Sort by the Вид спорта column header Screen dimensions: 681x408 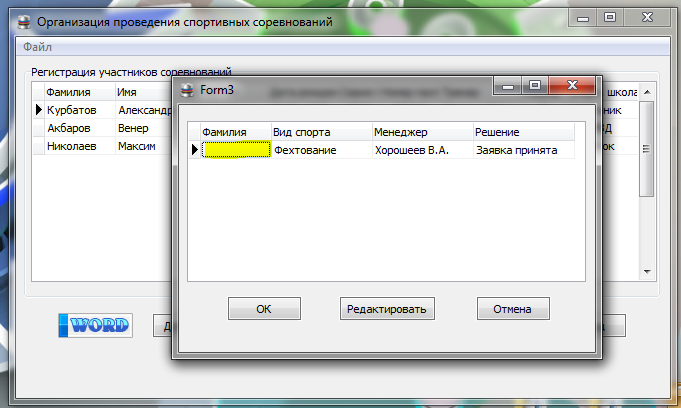pyautogui.click(x=322, y=132)
